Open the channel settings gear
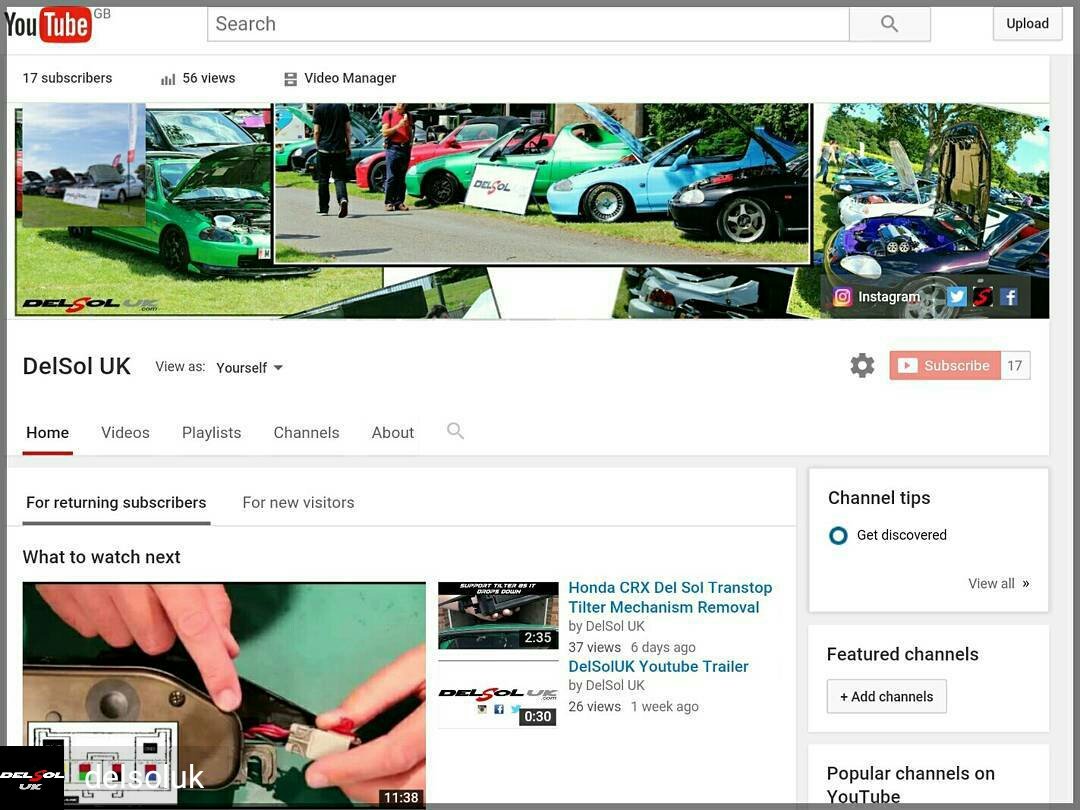 pyautogui.click(x=862, y=365)
